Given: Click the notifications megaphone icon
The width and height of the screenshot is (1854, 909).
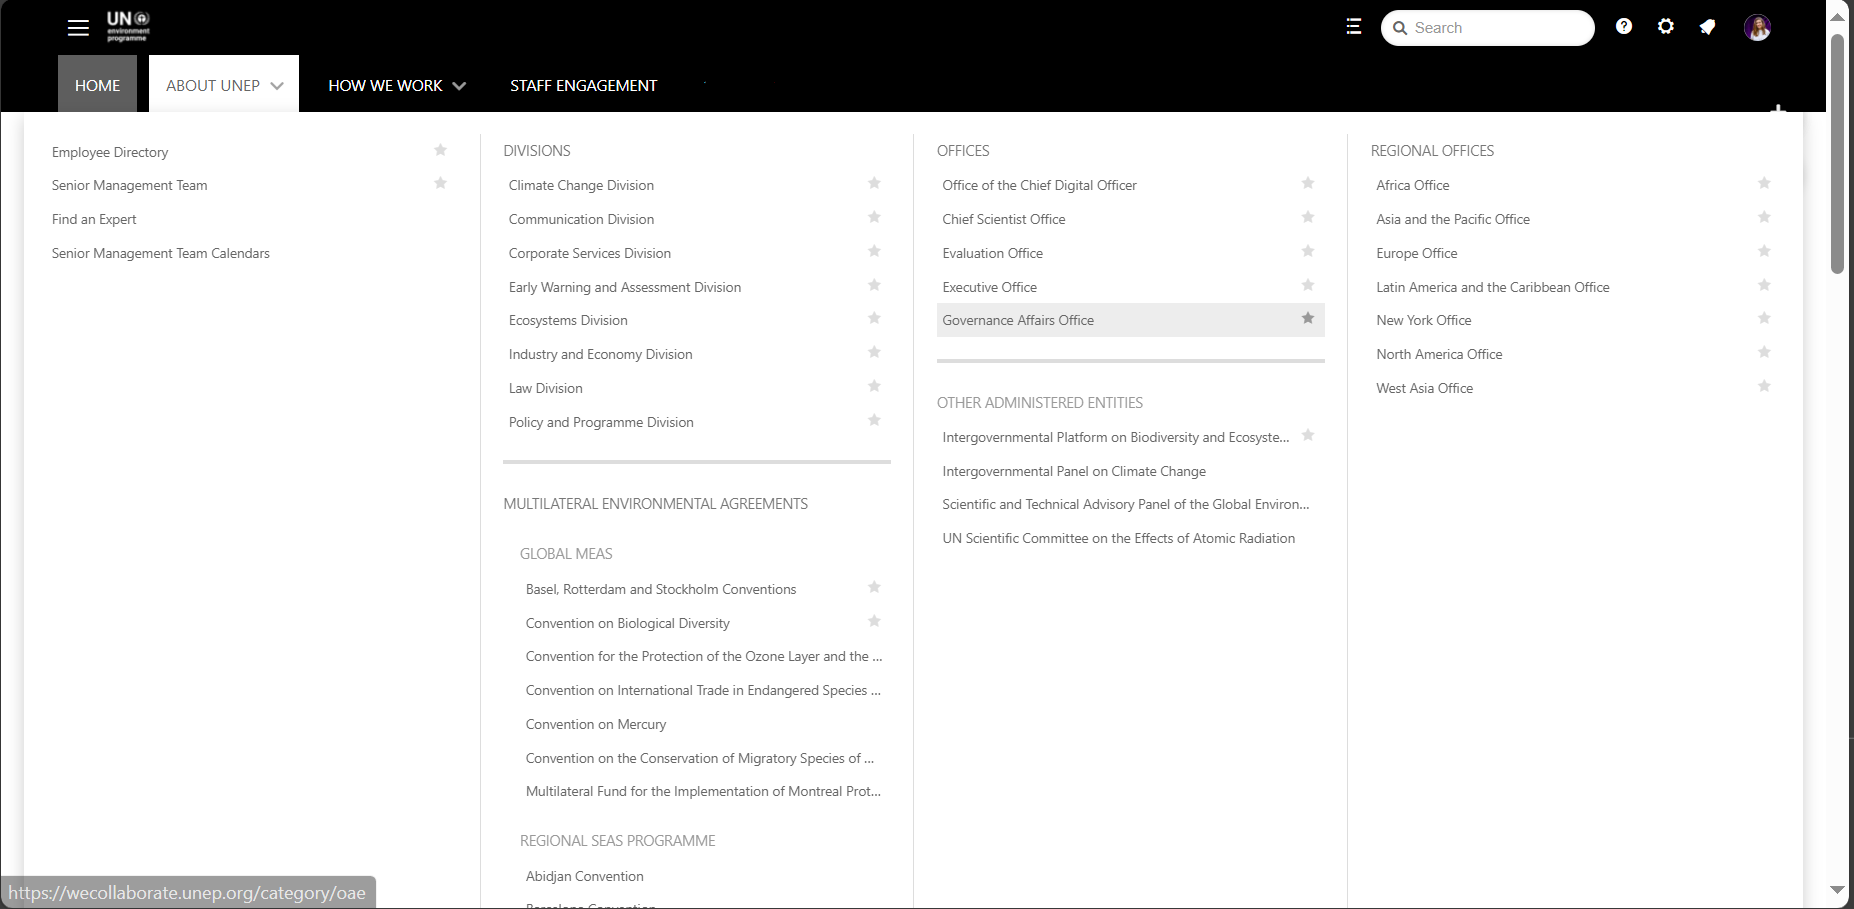Looking at the screenshot, I should [x=1708, y=27].
